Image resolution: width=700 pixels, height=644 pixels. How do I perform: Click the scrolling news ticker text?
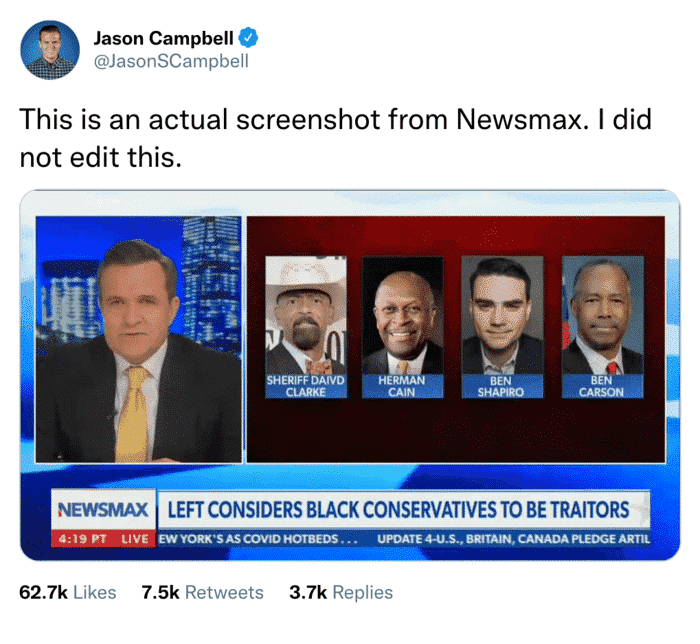(x=404, y=539)
